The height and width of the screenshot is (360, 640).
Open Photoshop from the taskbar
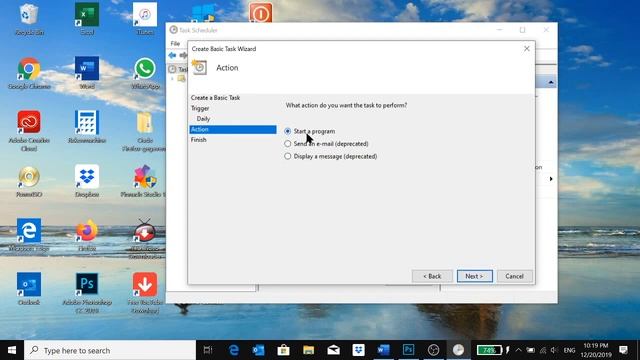point(409,350)
